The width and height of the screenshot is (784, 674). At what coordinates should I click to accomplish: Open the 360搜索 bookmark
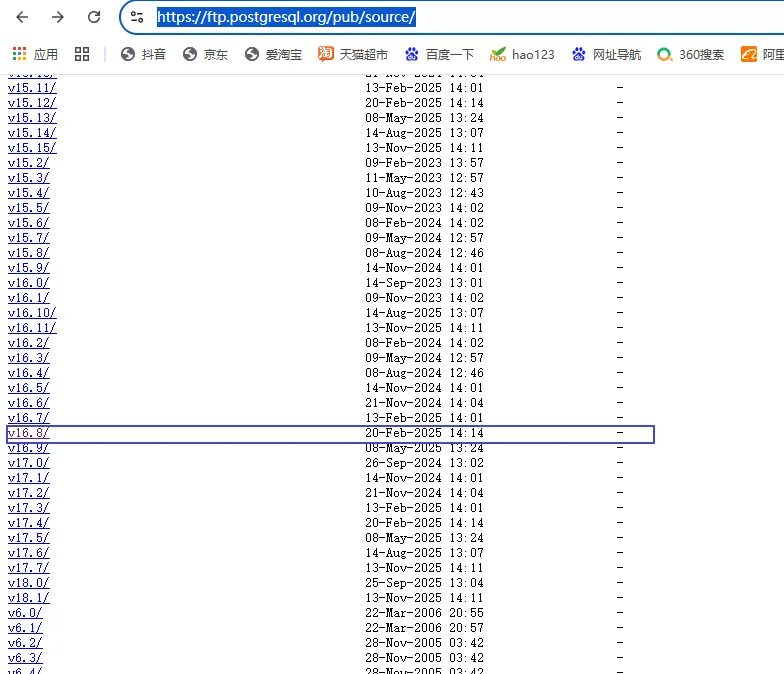click(x=690, y=54)
